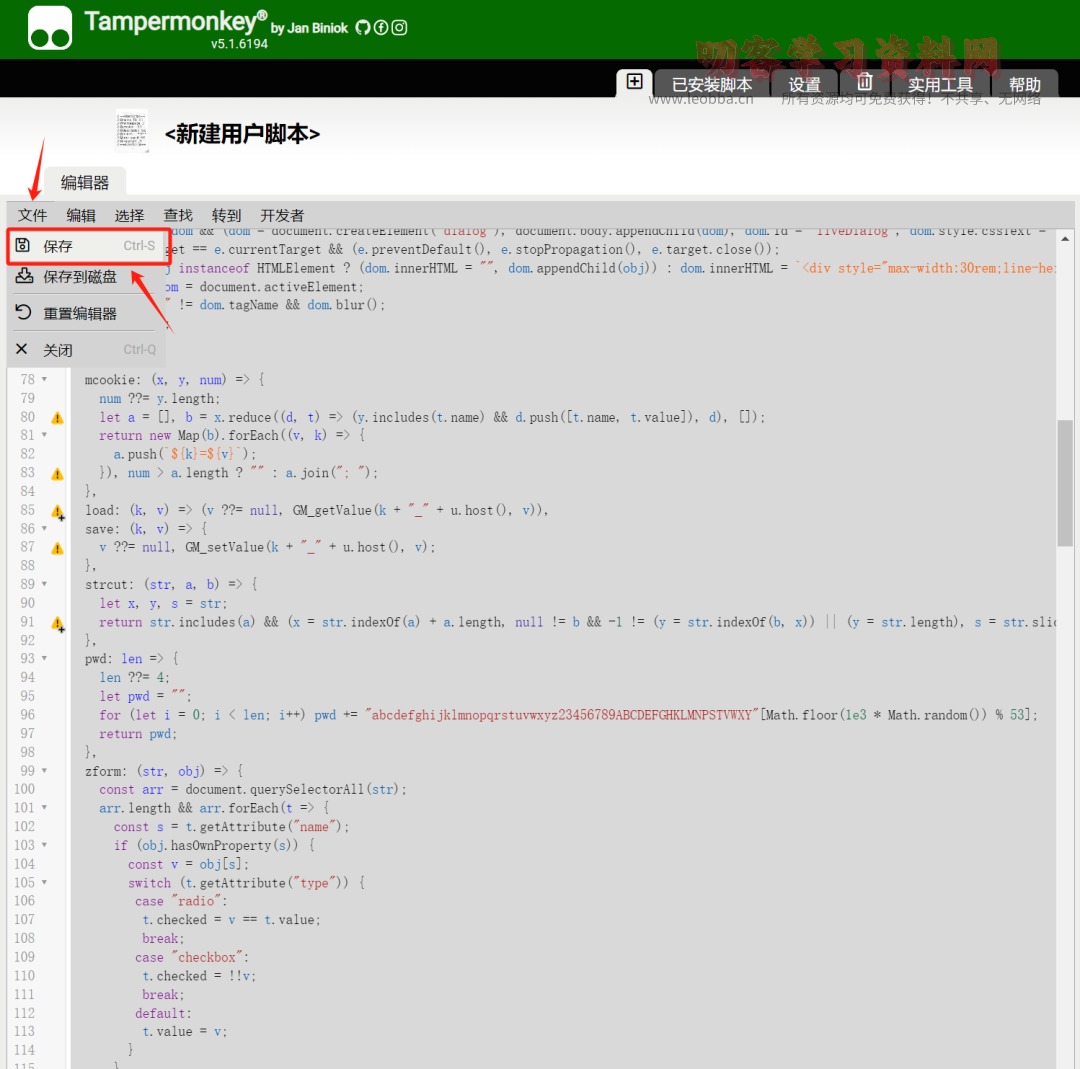Switch to the 已安装脚本 tab
The height and width of the screenshot is (1069, 1080).
711,85
